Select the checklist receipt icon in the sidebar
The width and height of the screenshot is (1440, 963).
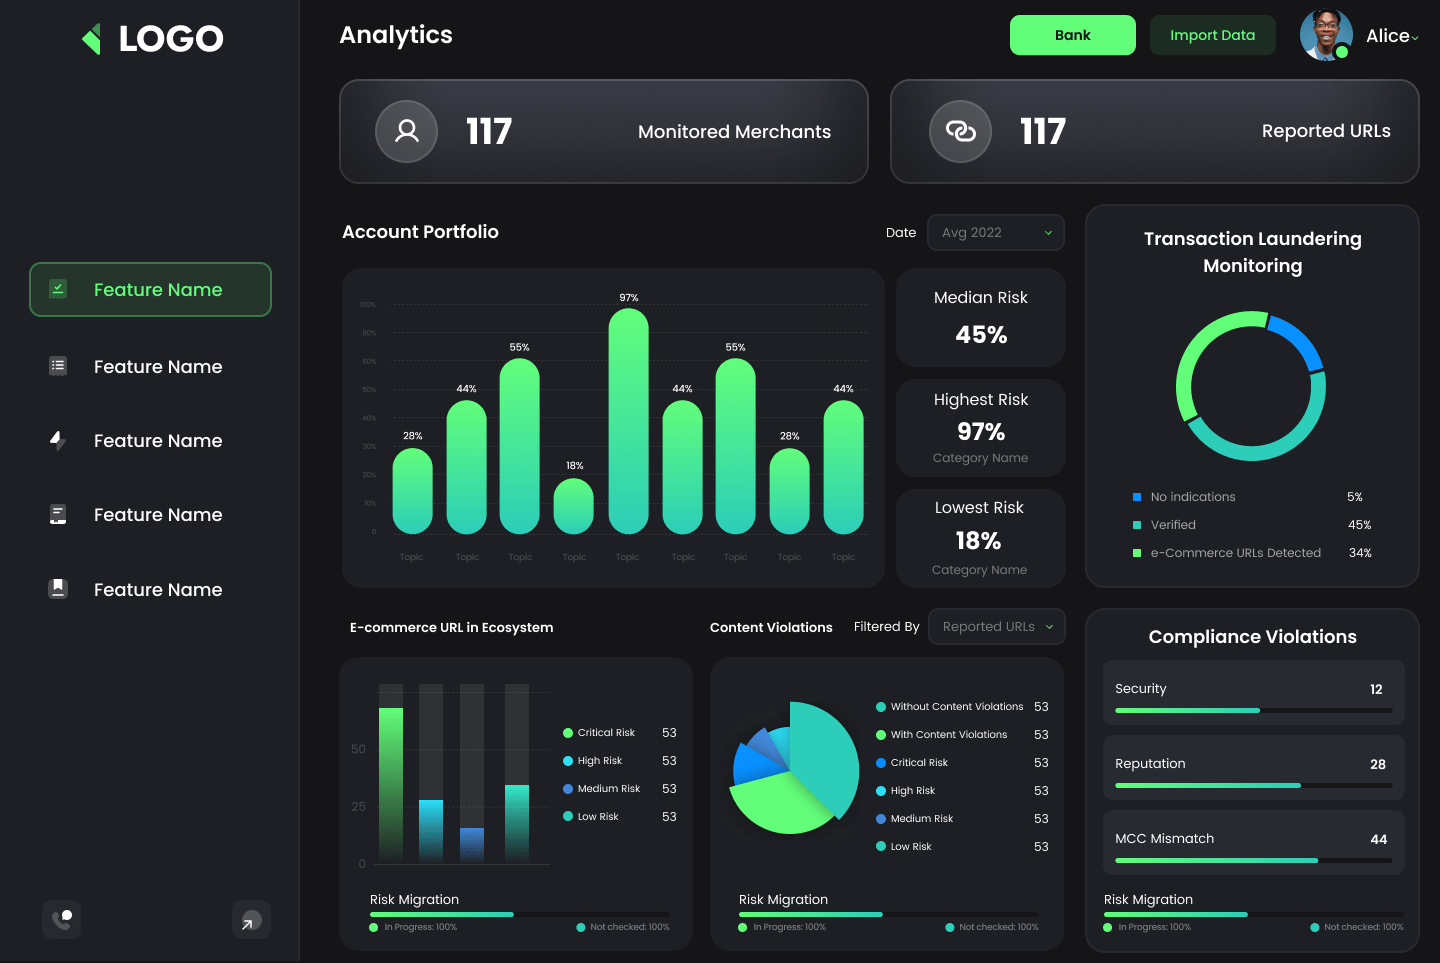click(57, 289)
